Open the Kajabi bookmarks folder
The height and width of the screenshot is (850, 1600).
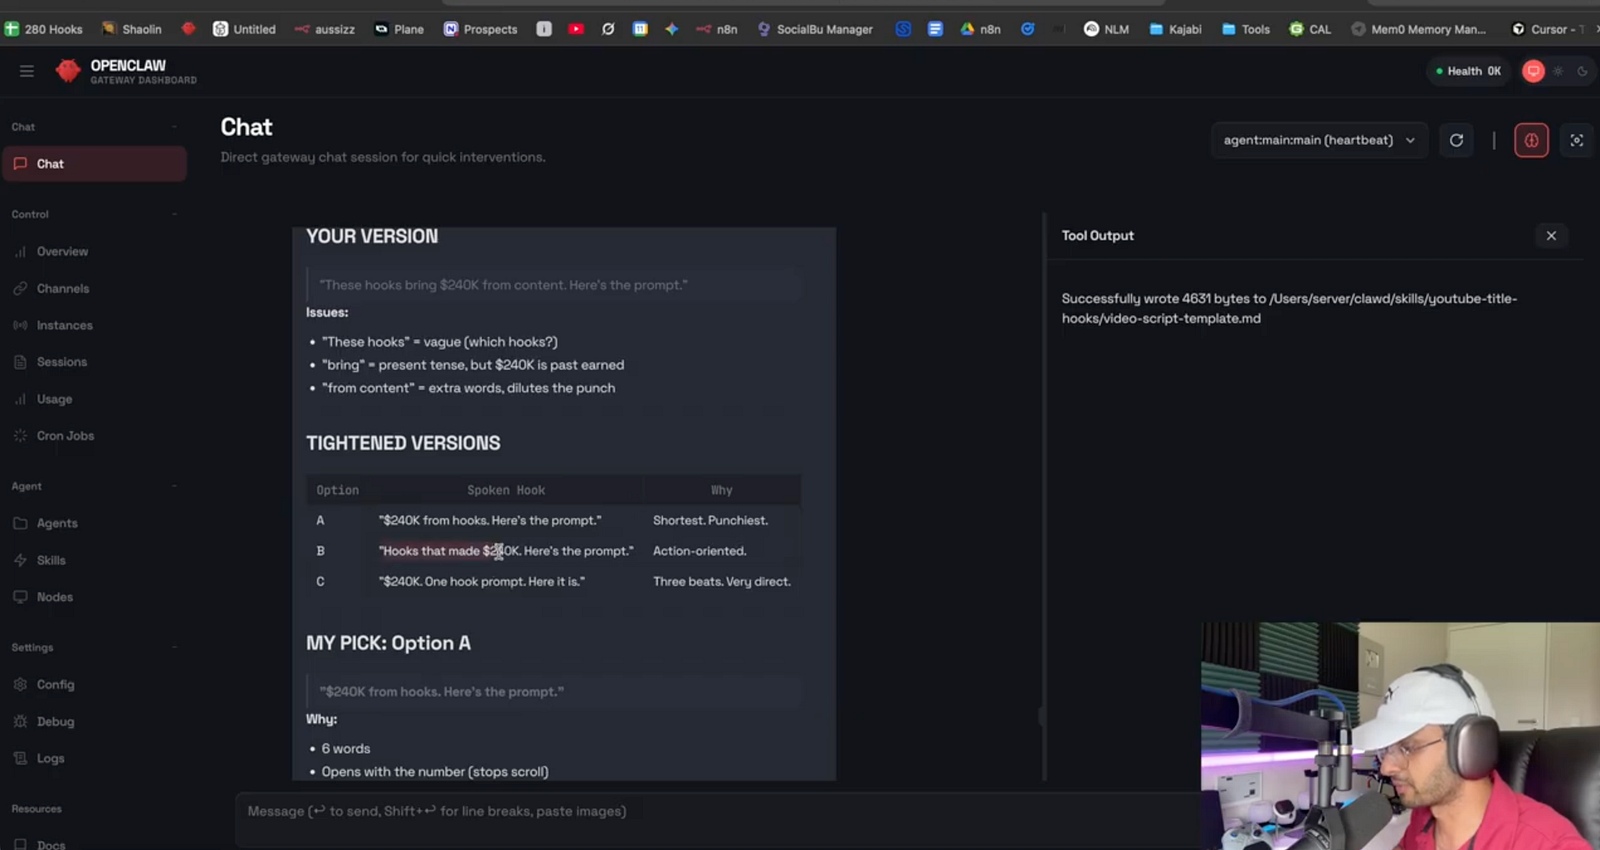click(x=1175, y=29)
